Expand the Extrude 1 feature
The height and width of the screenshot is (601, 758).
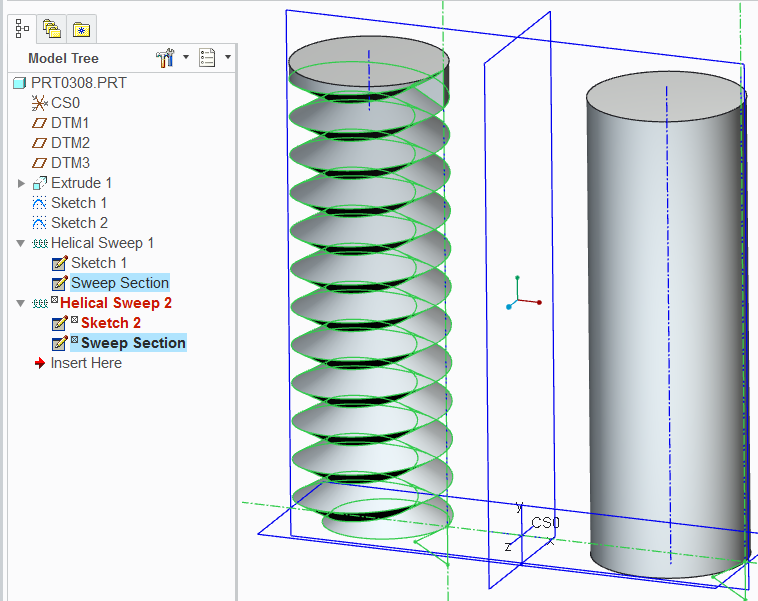tap(21, 183)
